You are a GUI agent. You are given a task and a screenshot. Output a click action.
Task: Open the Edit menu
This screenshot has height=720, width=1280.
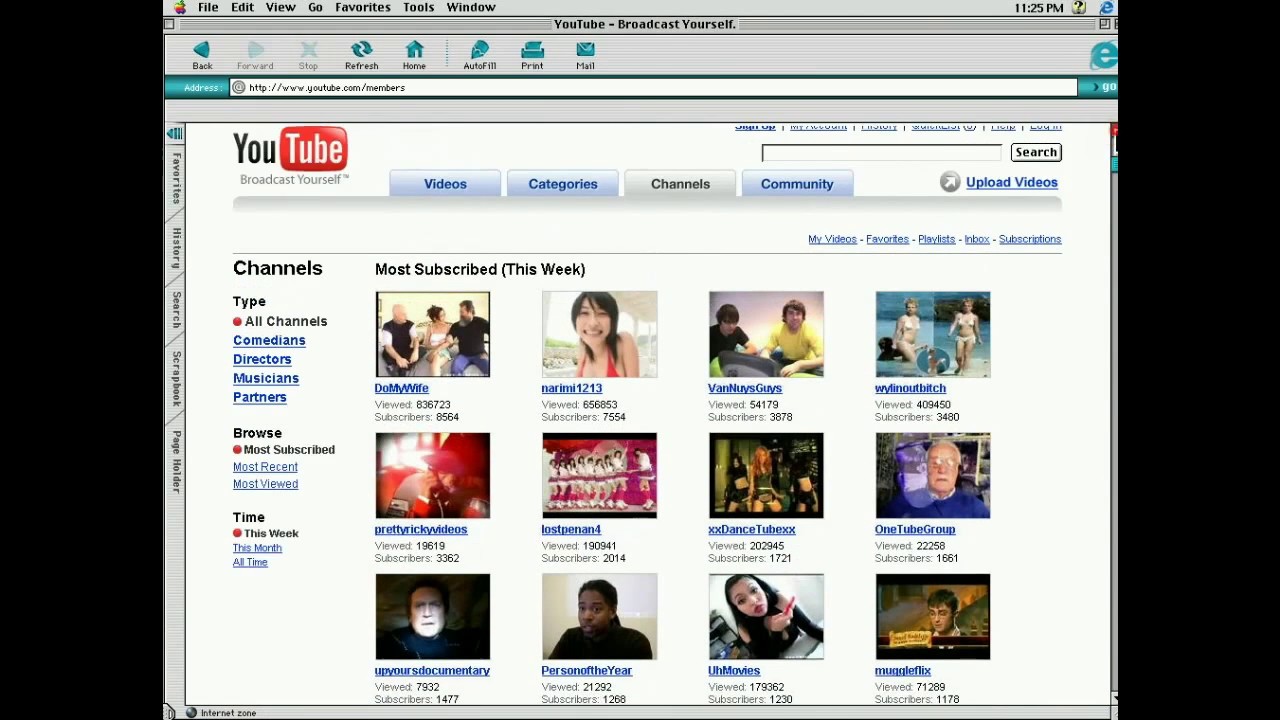[x=243, y=7]
